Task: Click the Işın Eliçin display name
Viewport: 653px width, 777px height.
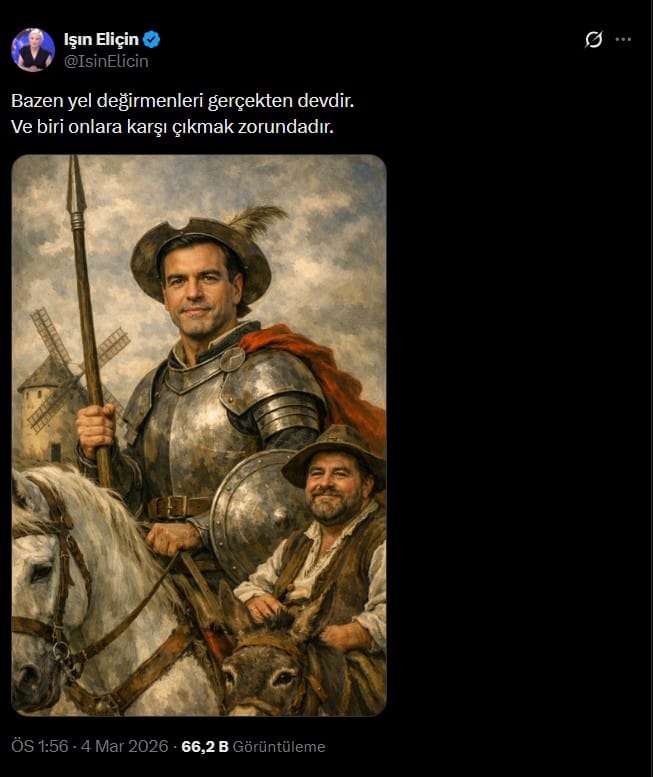Action: click(x=101, y=39)
